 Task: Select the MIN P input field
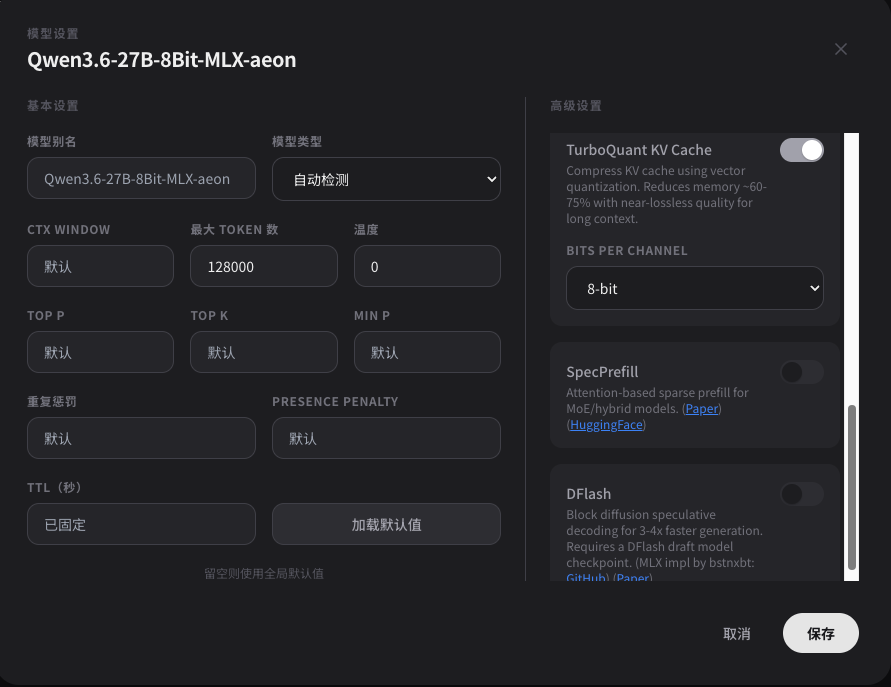427,352
